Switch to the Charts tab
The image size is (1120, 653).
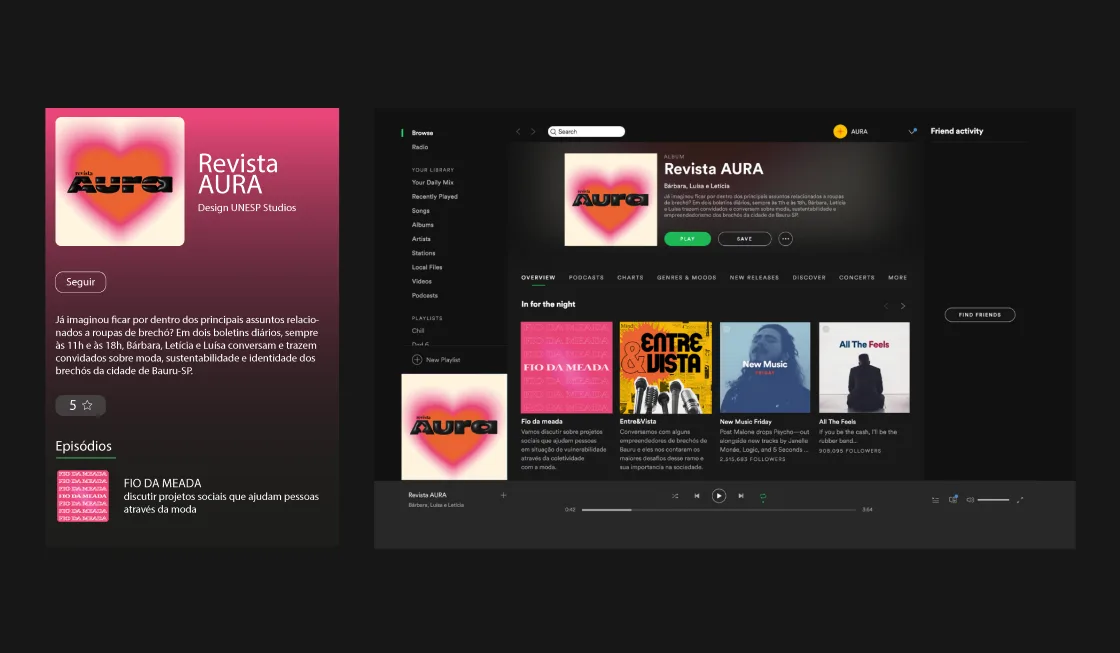(630, 277)
